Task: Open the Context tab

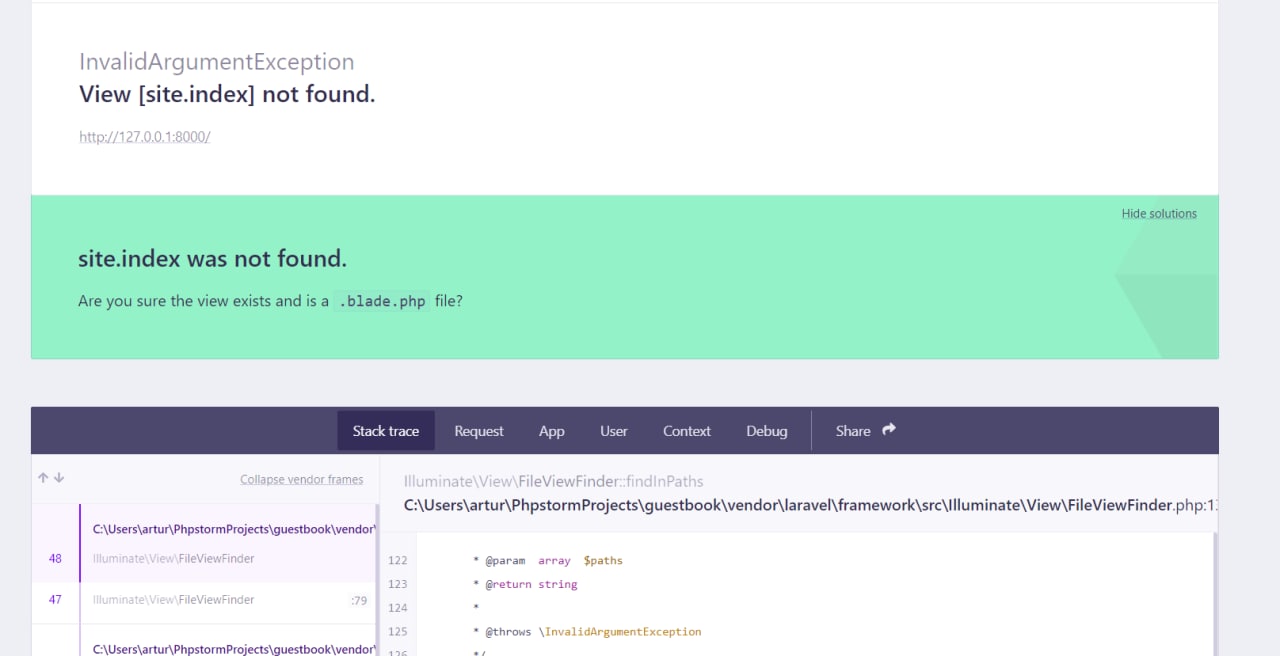Action: point(687,431)
